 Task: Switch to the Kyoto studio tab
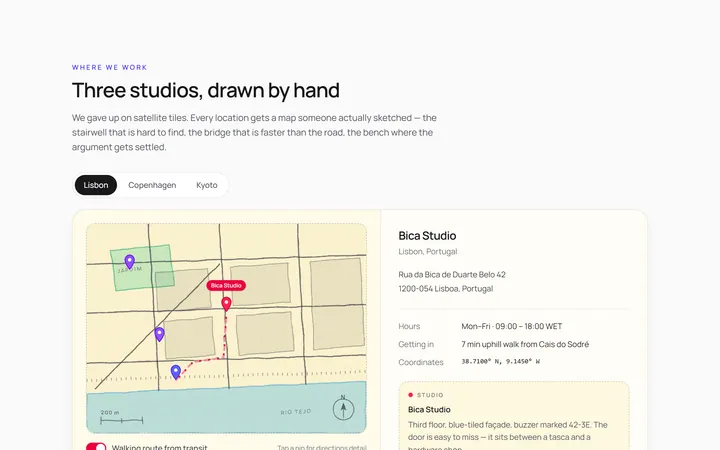point(207,185)
